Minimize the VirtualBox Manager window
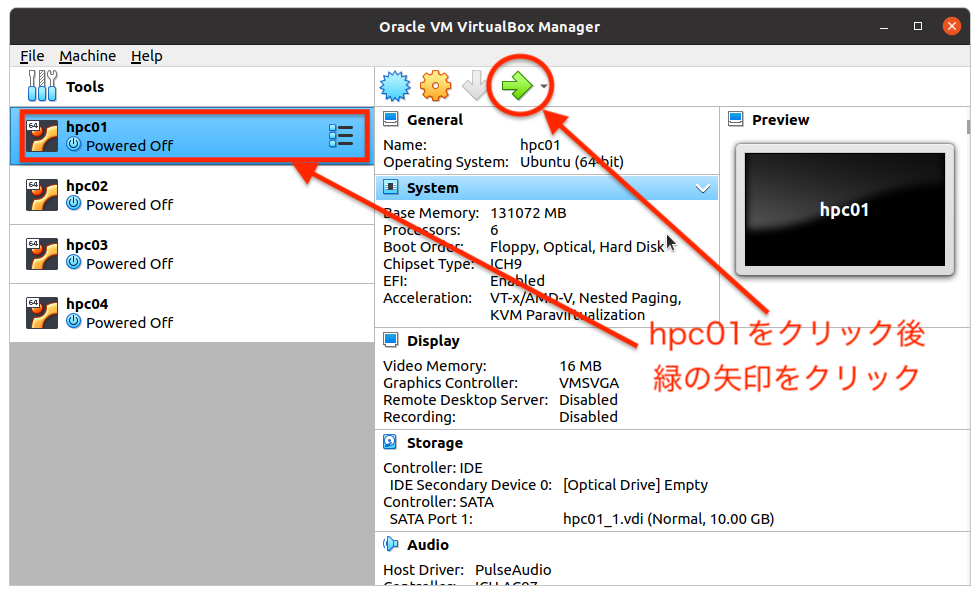 point(884,27)
